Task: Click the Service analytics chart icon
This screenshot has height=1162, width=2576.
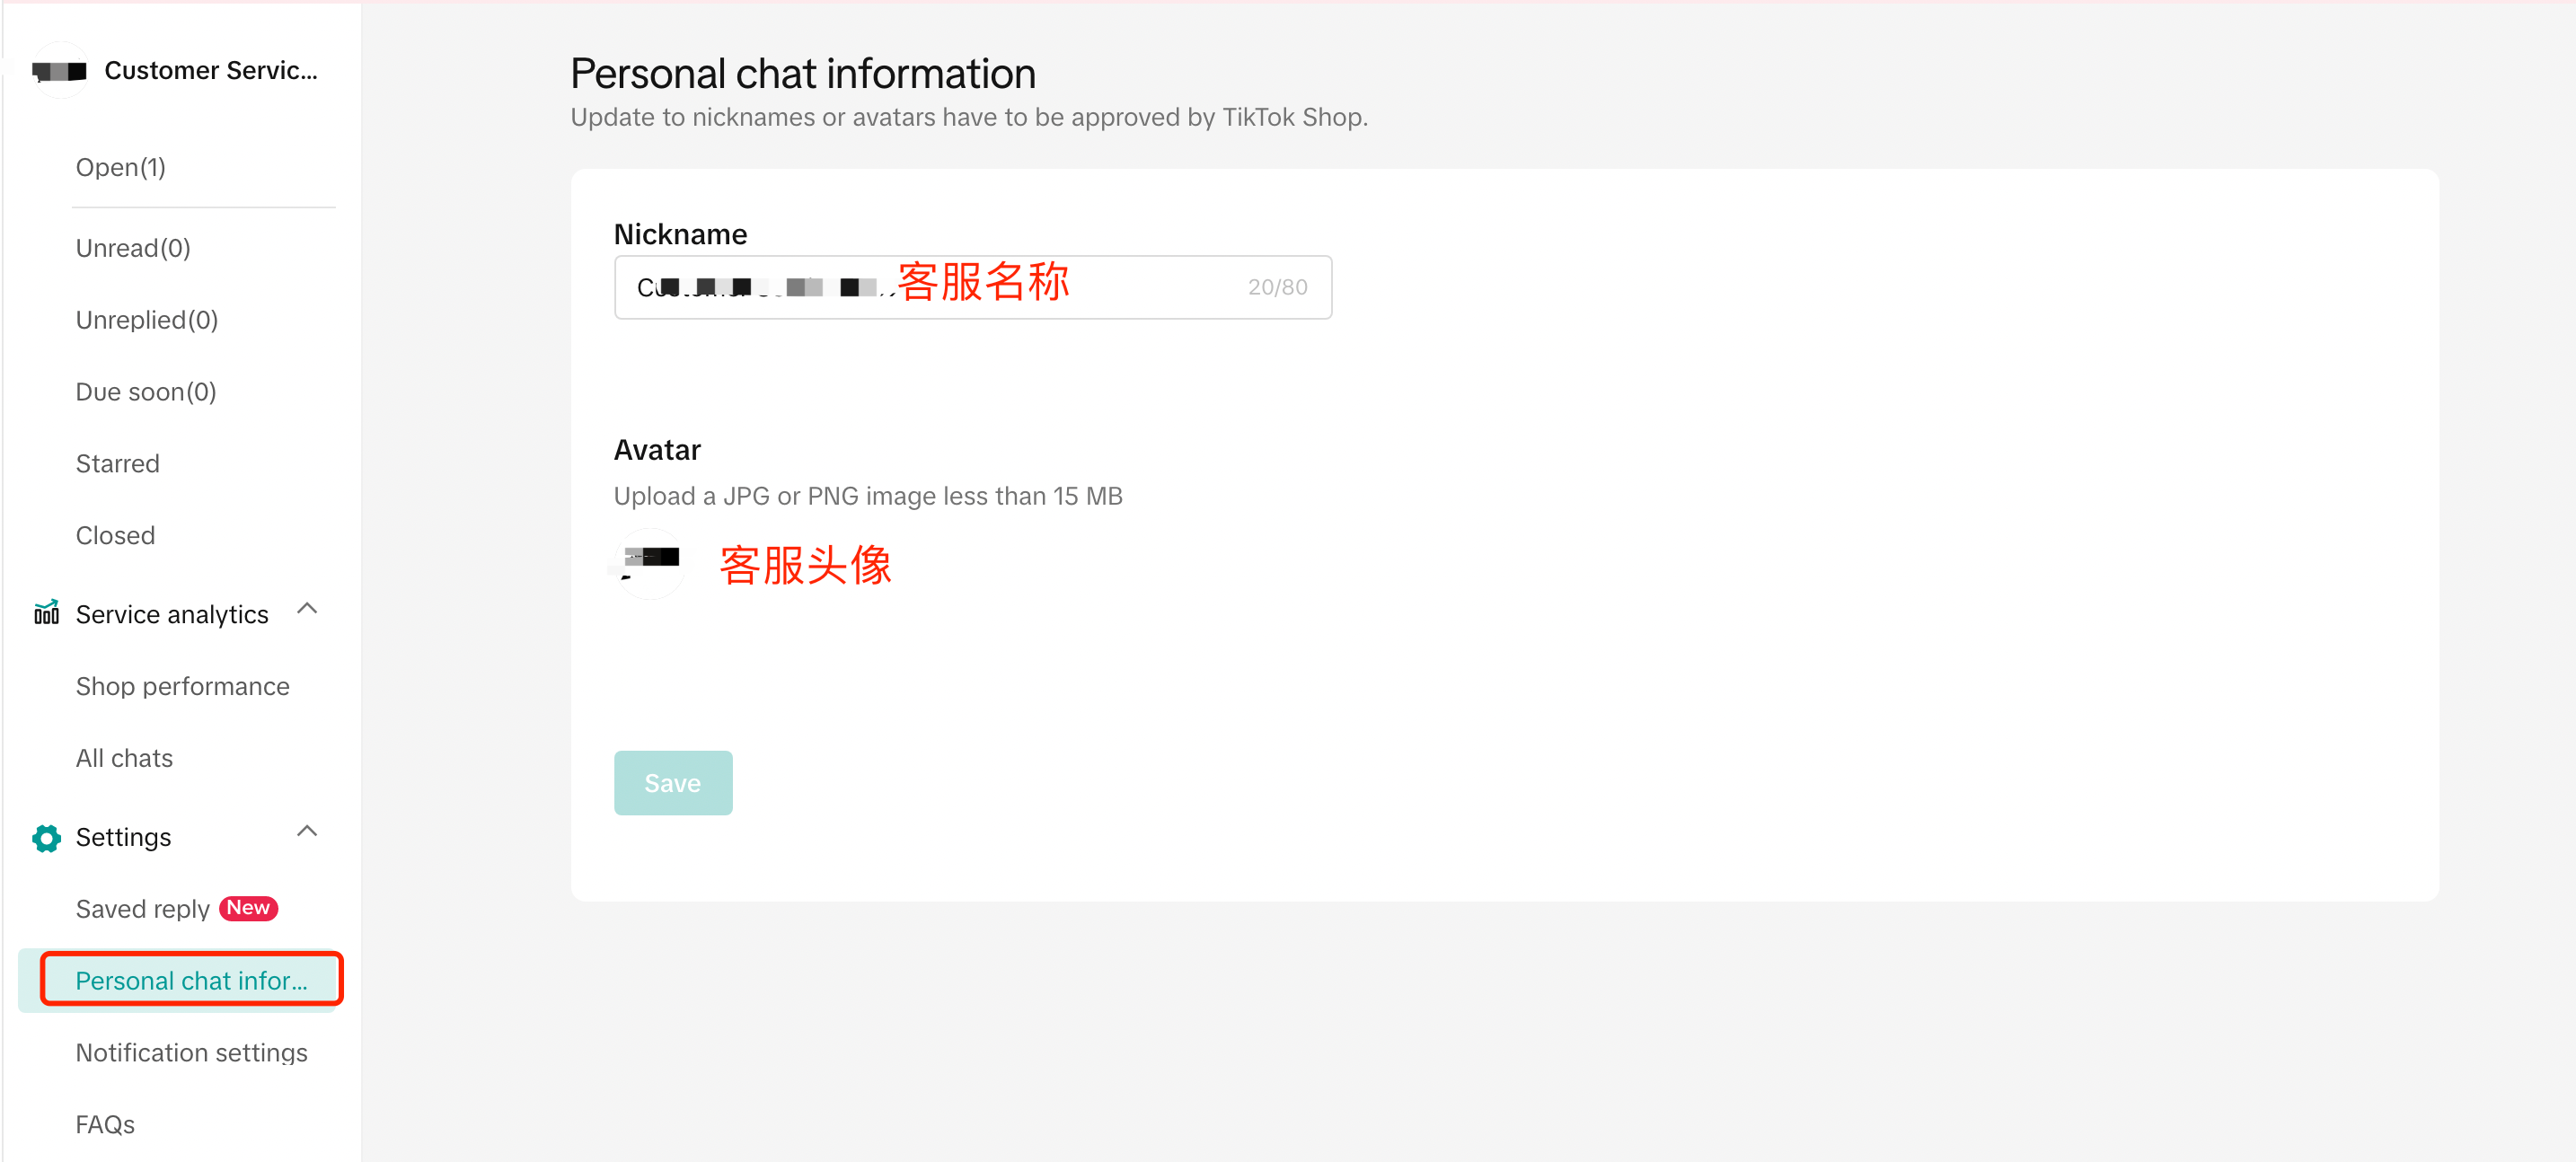Action: coord(46,612)
